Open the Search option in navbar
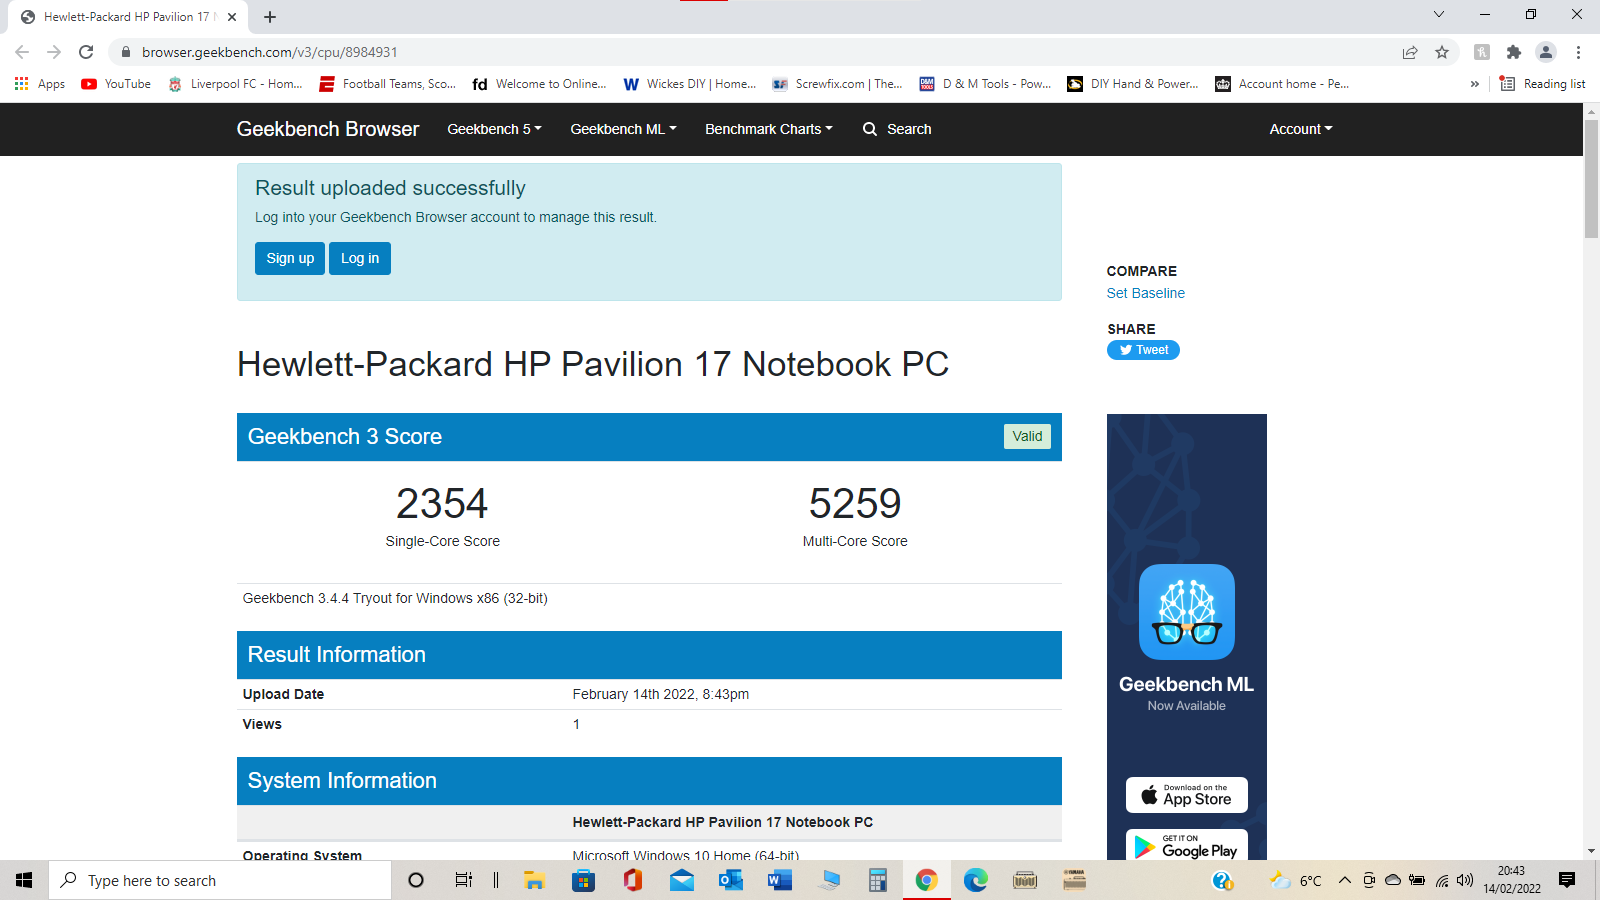Image resolution: width=1600 pixels, height=900 pixels. 897,129
